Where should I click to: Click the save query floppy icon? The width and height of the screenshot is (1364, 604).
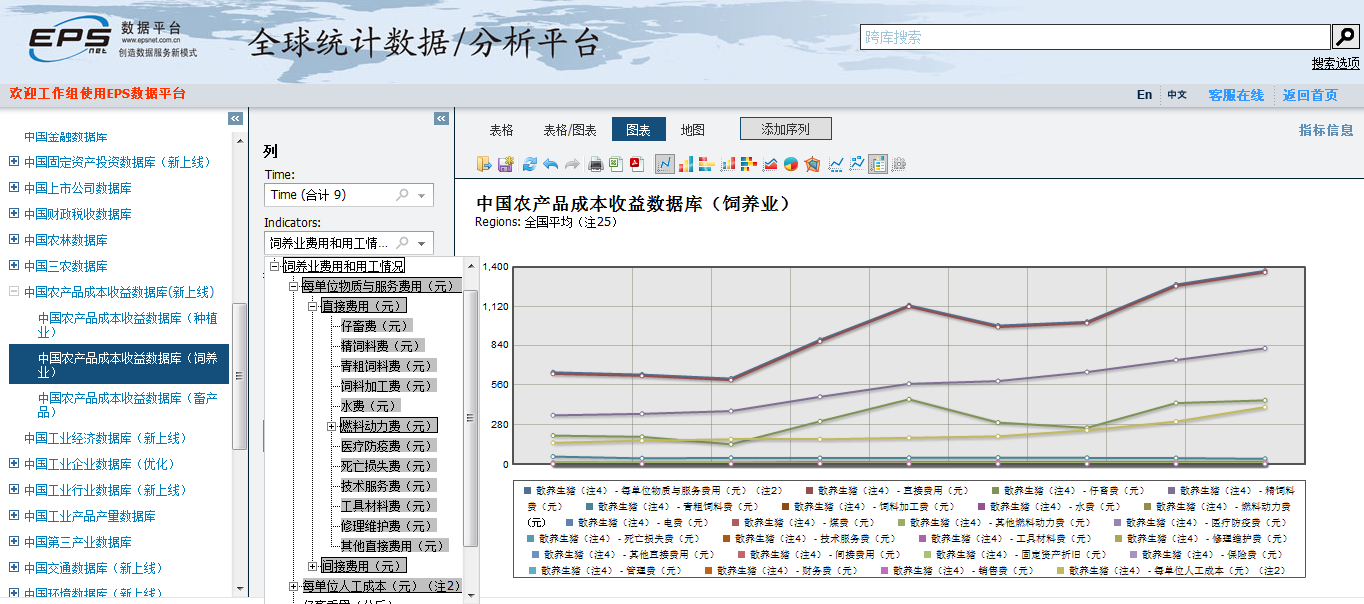point(505,164)
